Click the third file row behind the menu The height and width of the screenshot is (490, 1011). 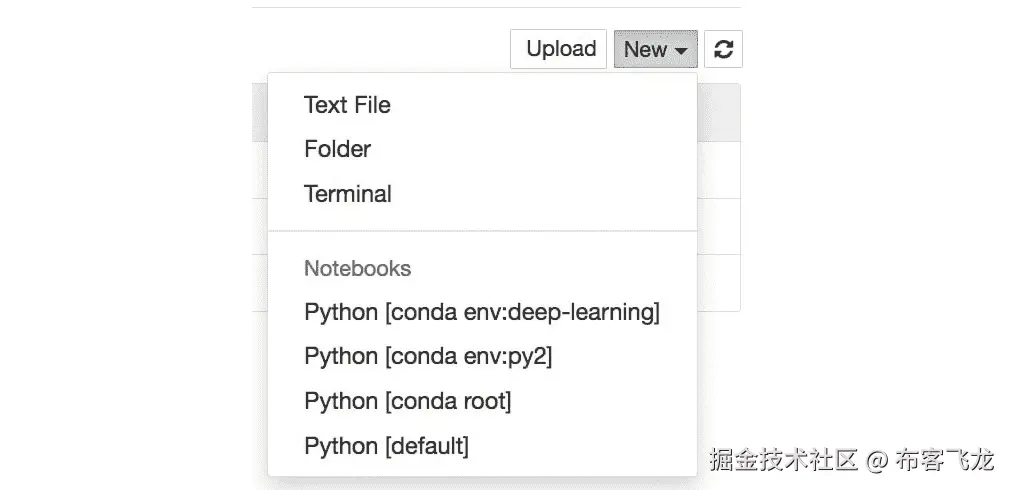click(719, 283)
